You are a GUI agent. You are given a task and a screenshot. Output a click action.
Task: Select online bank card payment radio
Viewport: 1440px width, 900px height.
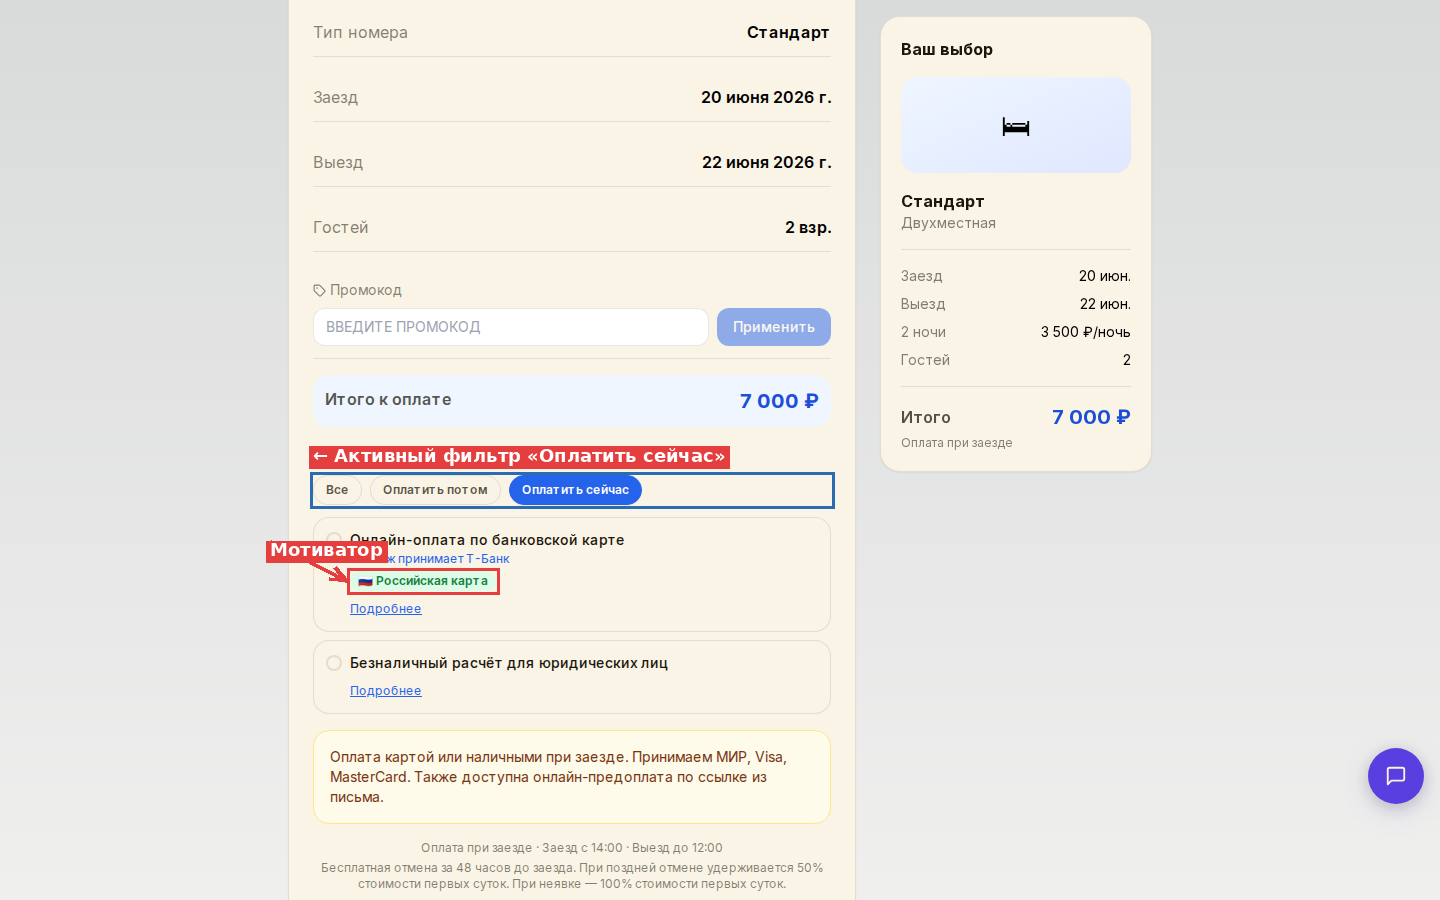[334, 540]
